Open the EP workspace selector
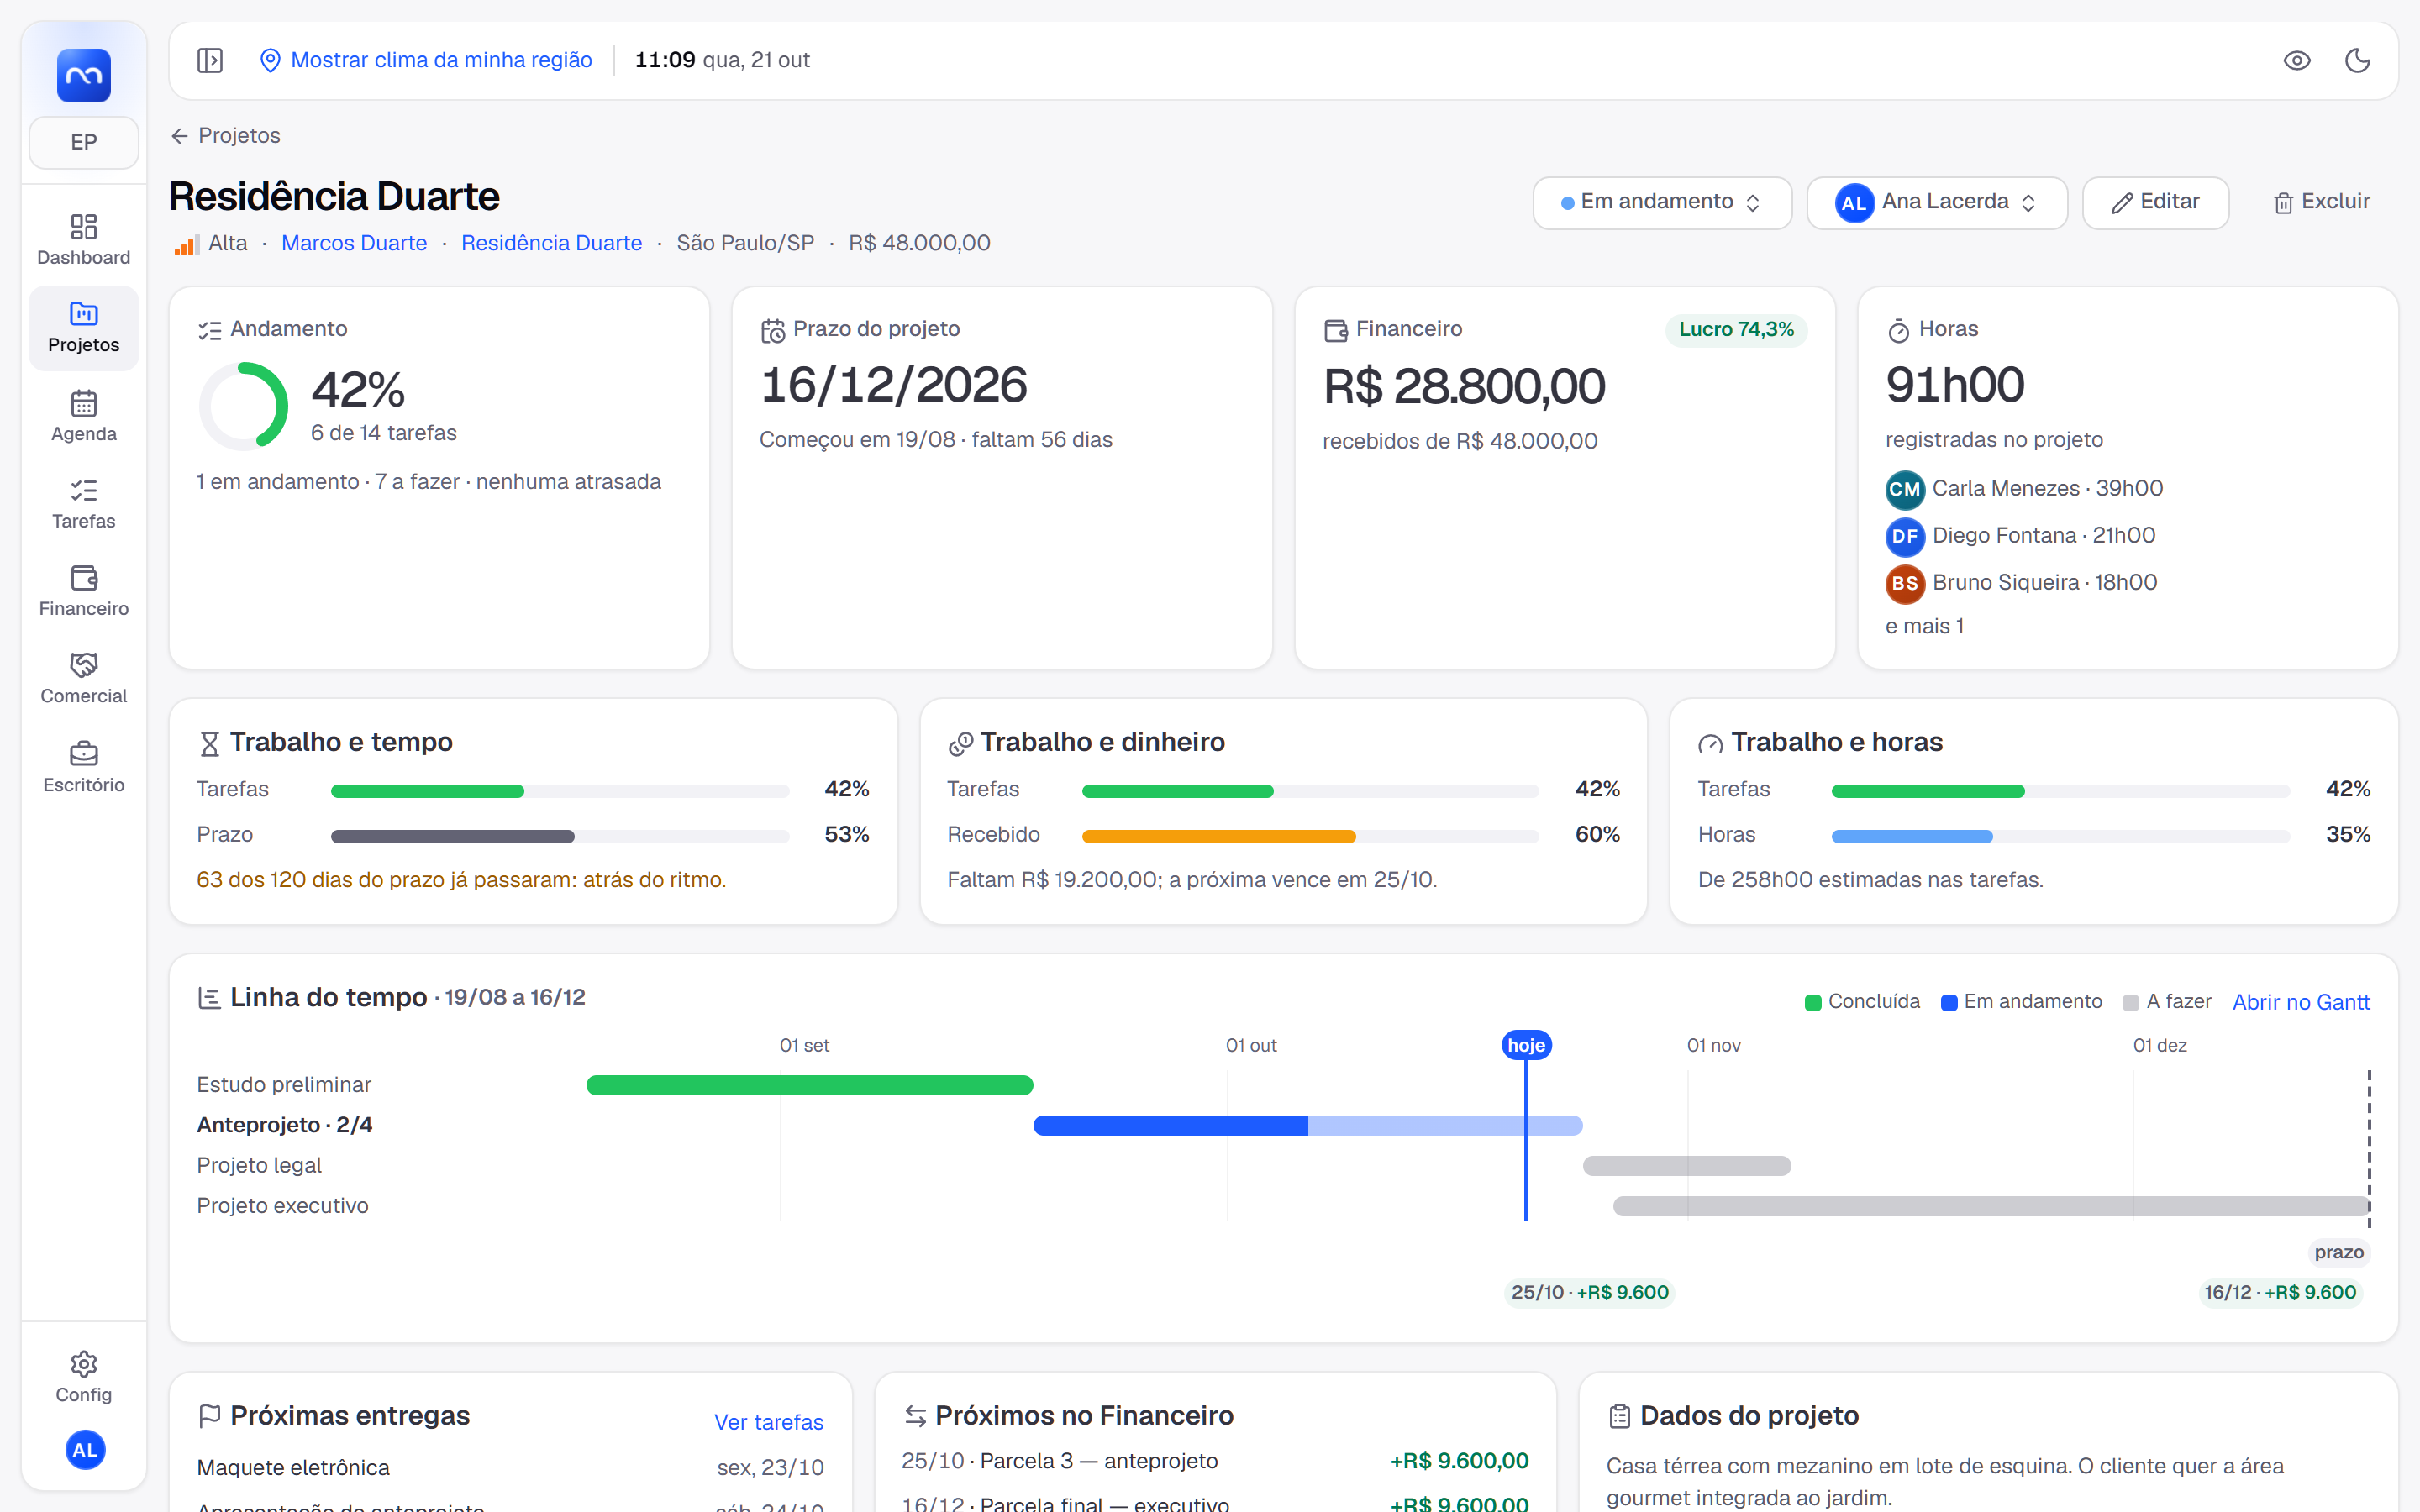Viewport: 2420px width, 1512px height. click(x=84, y=142)
